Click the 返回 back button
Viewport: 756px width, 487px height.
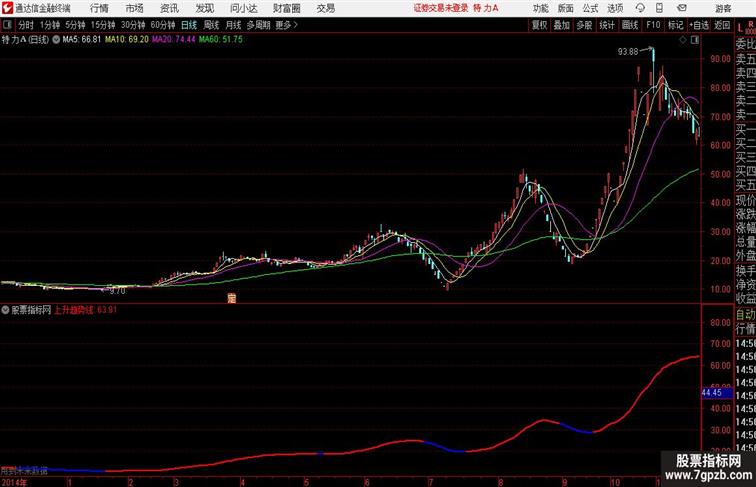click(x=722, y=25)
